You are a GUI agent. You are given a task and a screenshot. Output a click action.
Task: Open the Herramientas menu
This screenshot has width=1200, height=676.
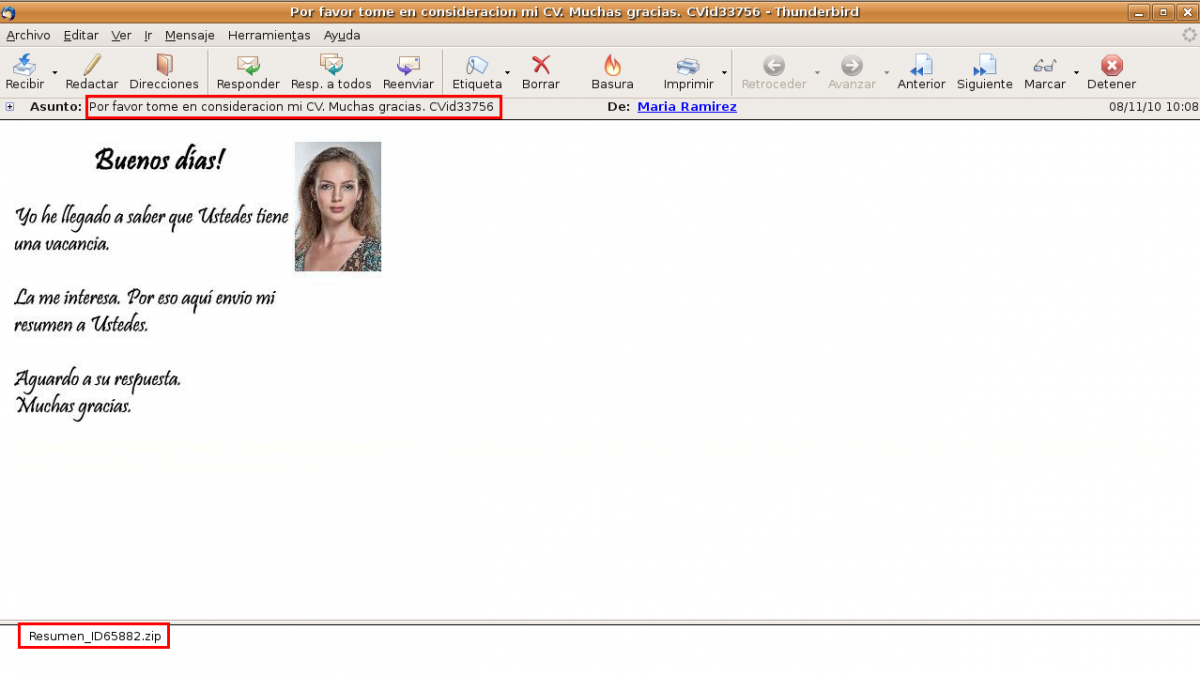point(269,35)
